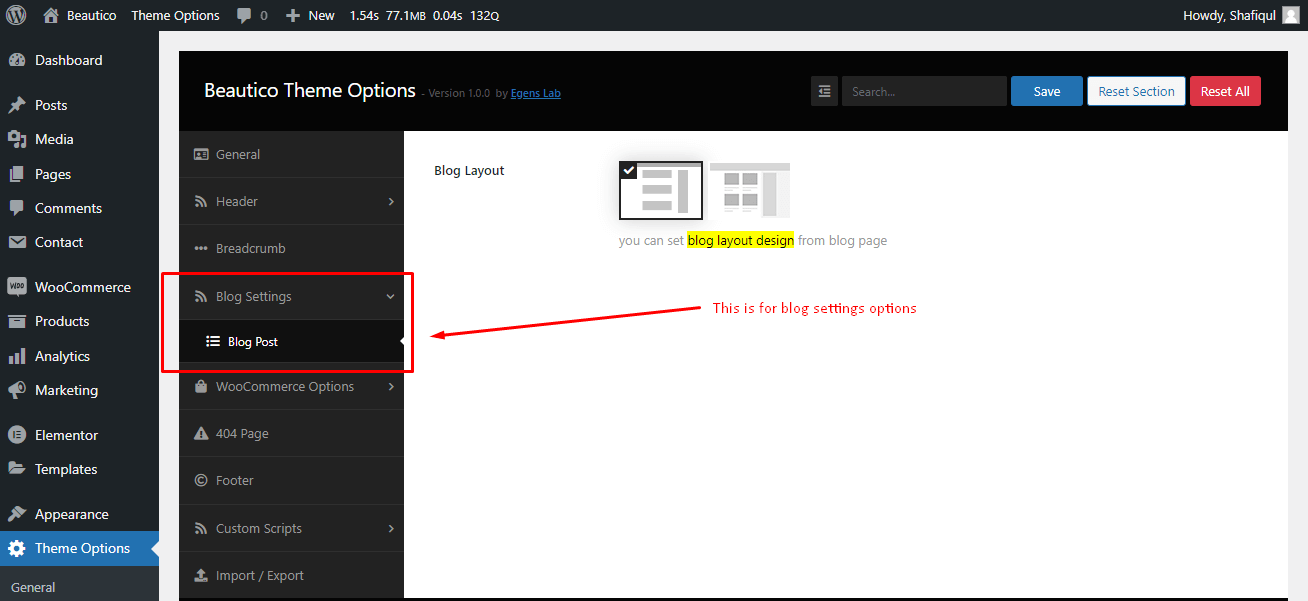Open the Blog Post sub-section

click(x=291, y=341)
